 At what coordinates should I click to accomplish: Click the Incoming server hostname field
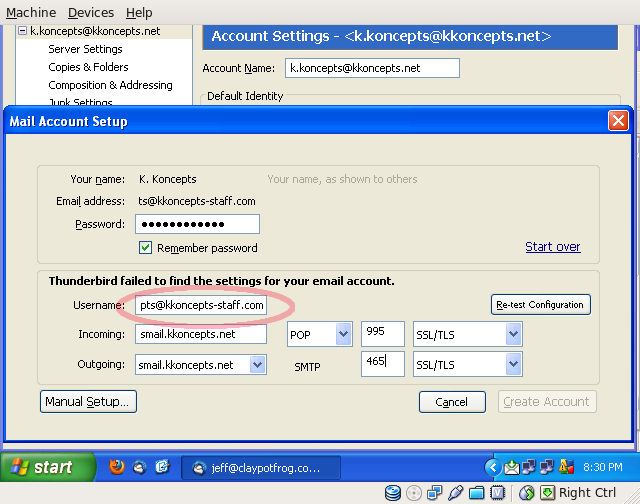201,334
